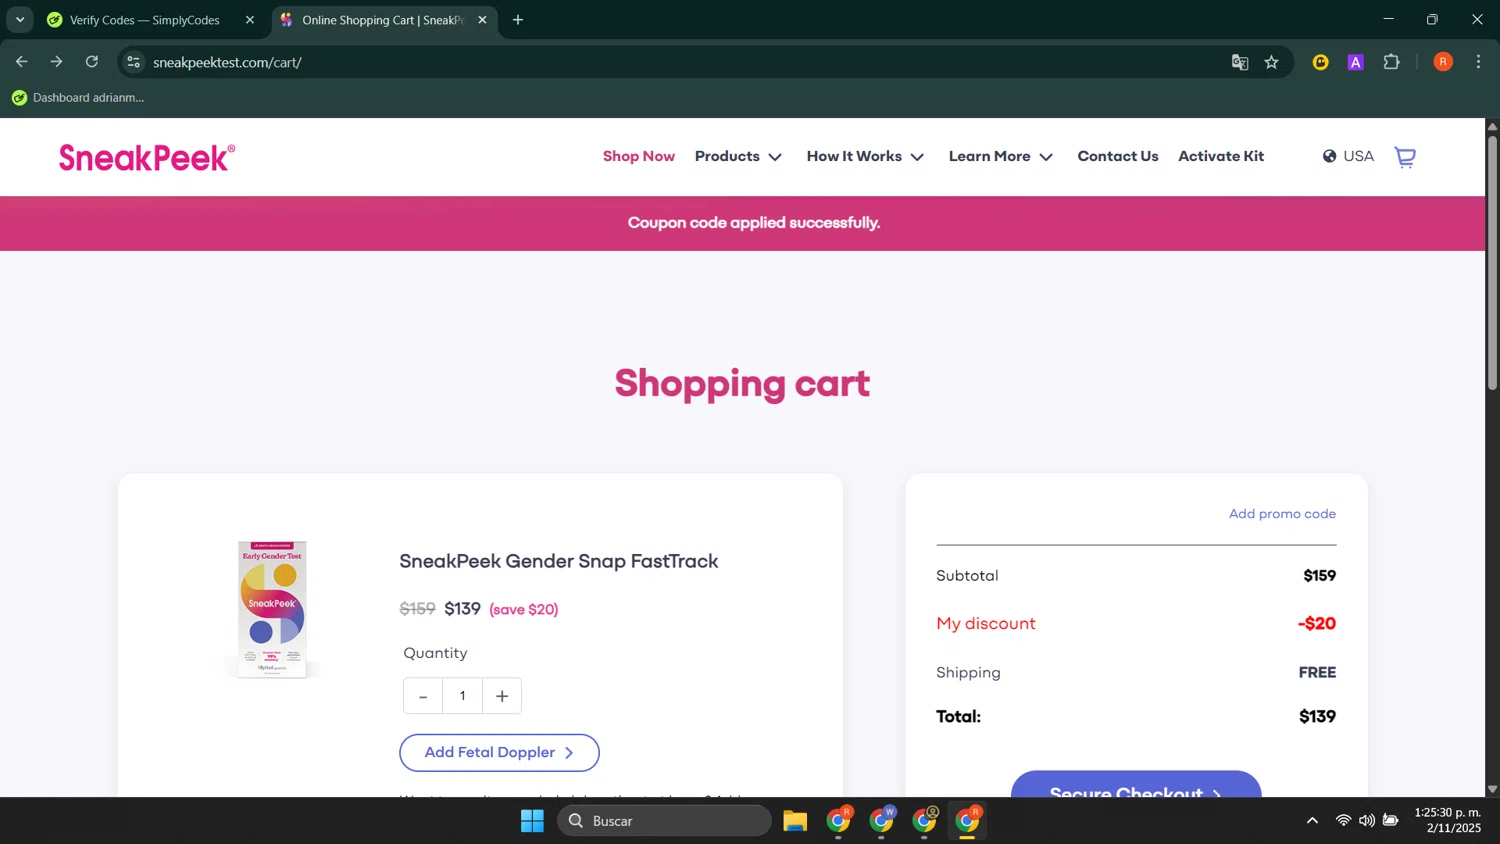
Task: Expand How It Works chevron
Action: [917, 157]
